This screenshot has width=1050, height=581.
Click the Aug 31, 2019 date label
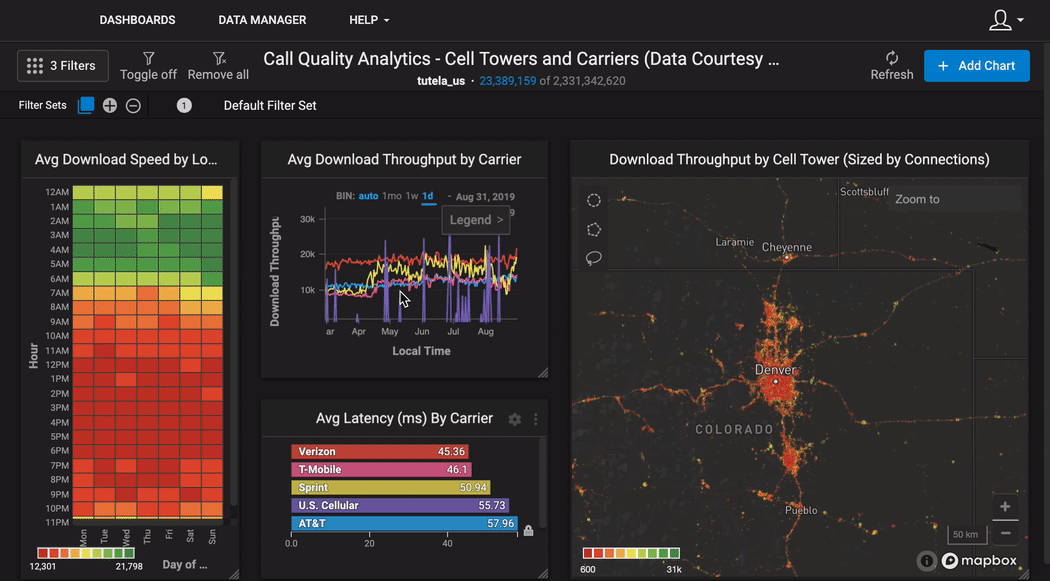click(485, 196)
